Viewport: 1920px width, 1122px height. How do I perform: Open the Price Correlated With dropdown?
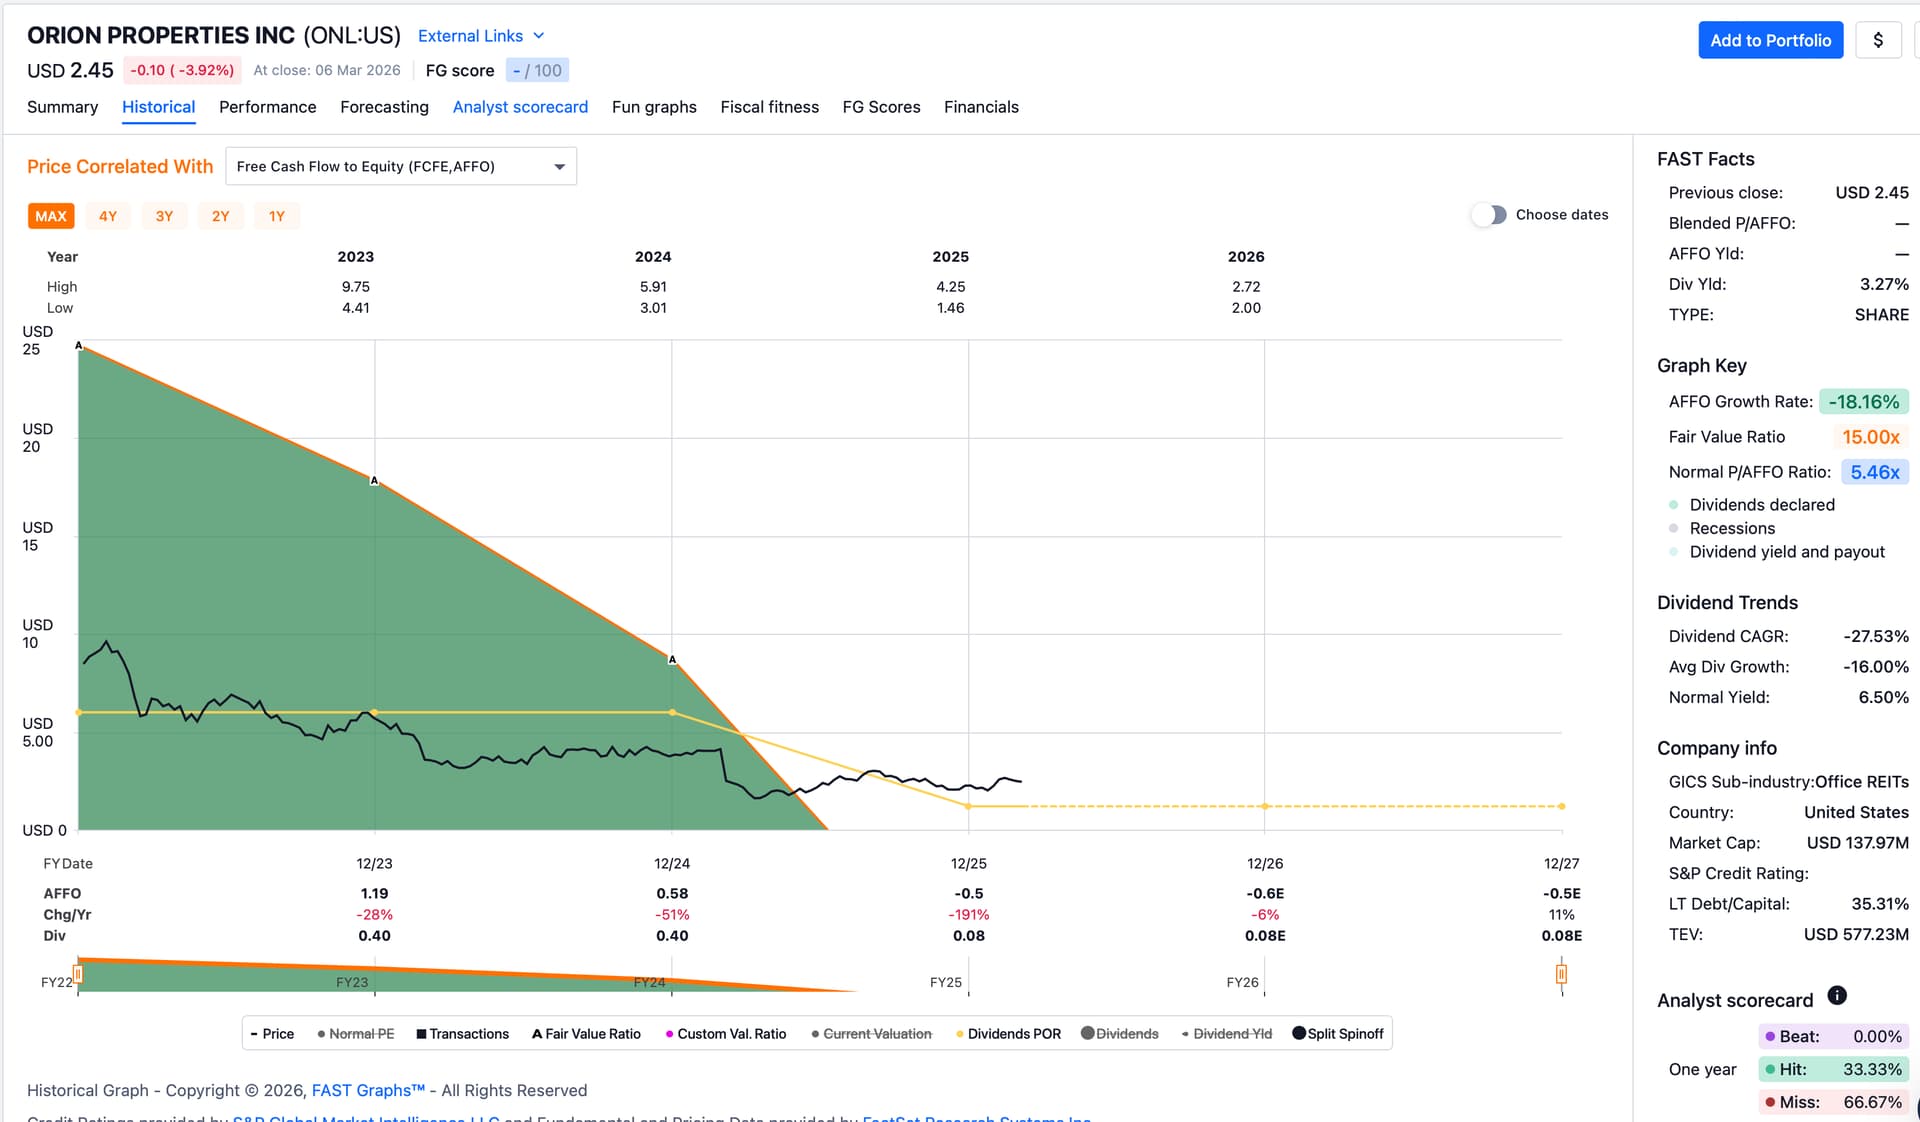pos(401,166)
